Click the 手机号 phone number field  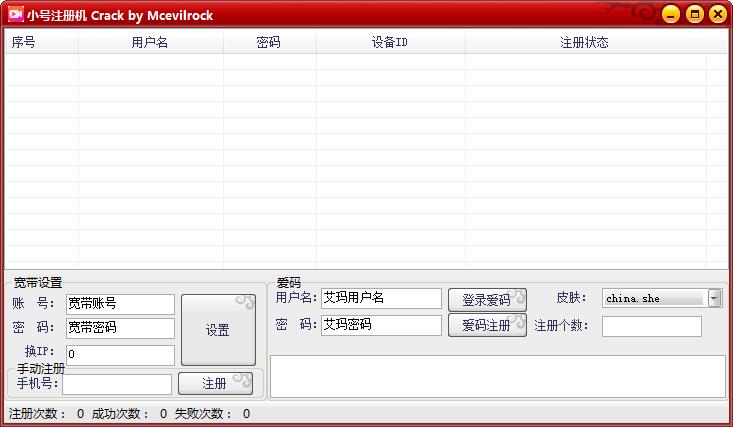[116, 384]
